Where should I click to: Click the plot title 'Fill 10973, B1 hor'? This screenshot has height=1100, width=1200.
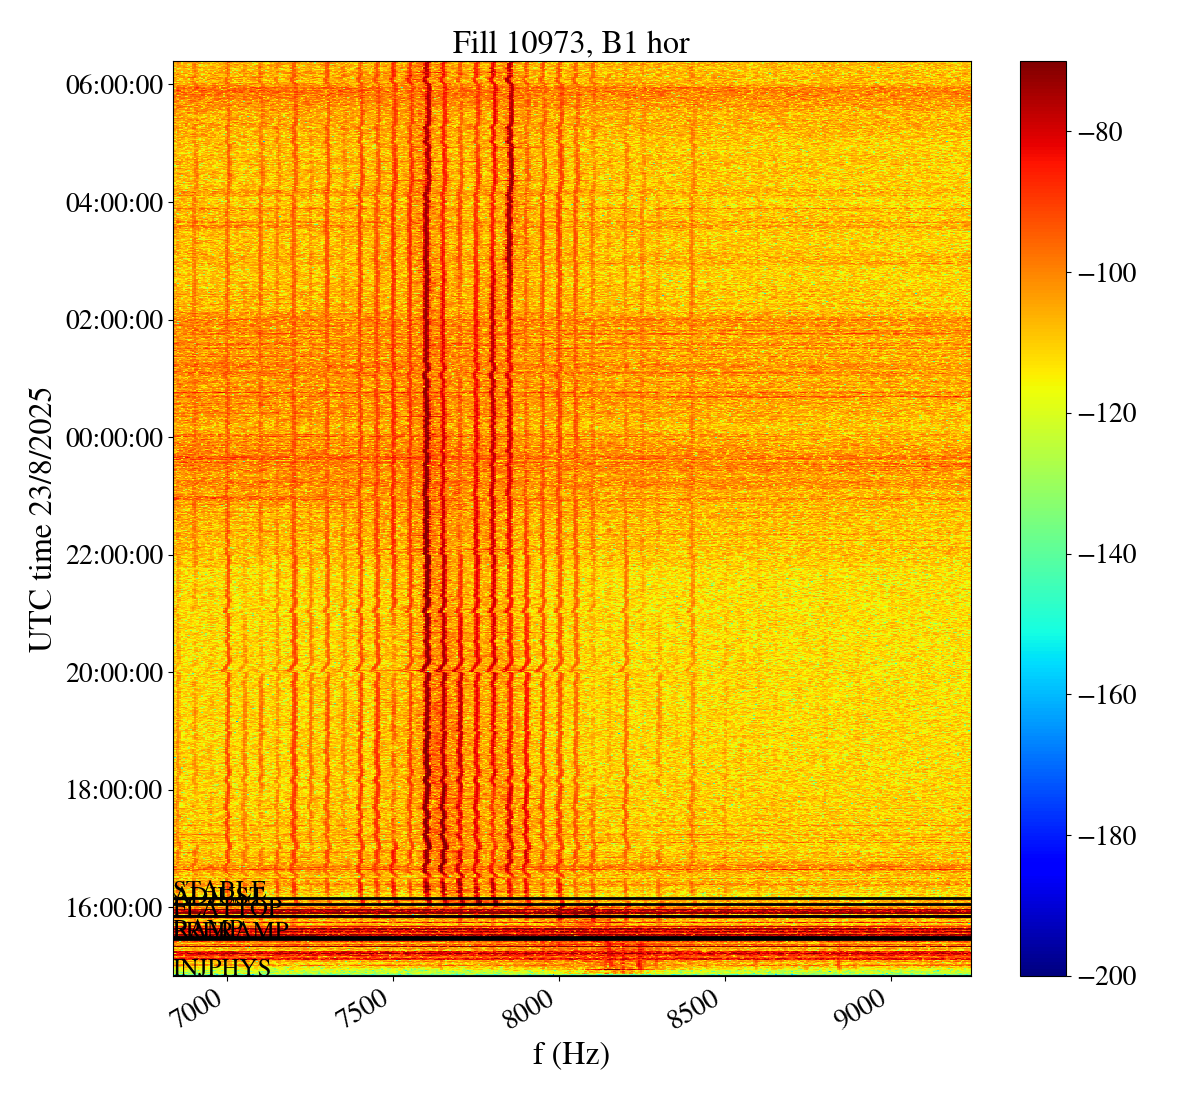[571, 42]
